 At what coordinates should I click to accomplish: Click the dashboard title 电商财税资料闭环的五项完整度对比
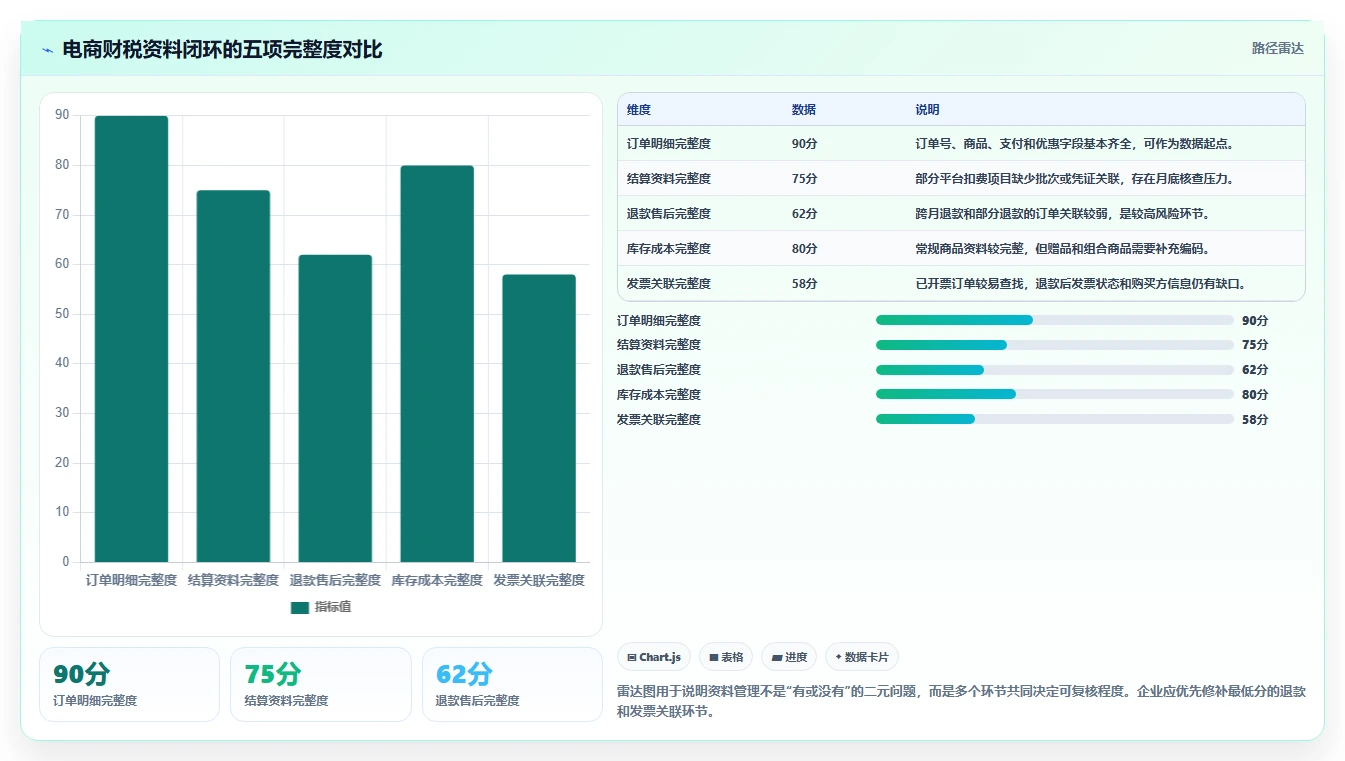222,50
